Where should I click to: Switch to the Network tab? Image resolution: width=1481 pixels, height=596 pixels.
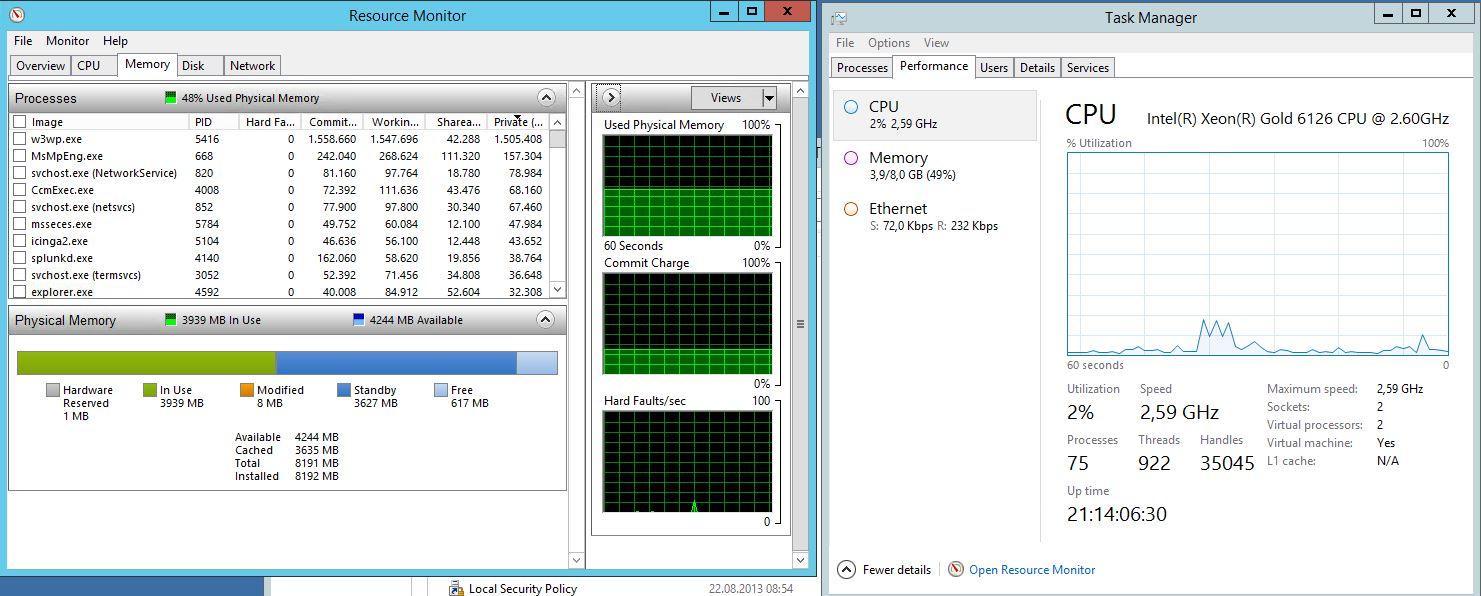click(x=252, y=66)
